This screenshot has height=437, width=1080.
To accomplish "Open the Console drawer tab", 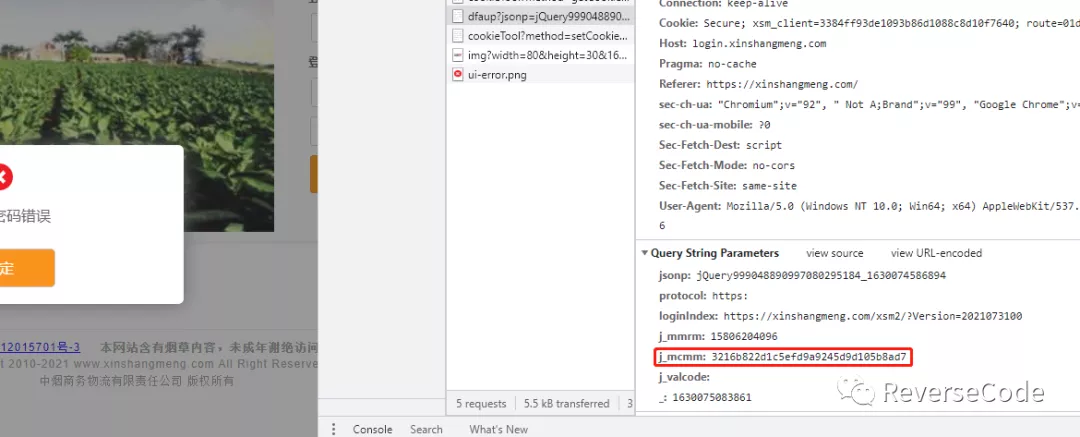I will [372, 429].
